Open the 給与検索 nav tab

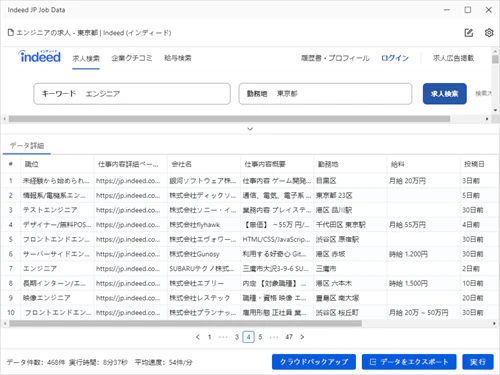point(178,58)
